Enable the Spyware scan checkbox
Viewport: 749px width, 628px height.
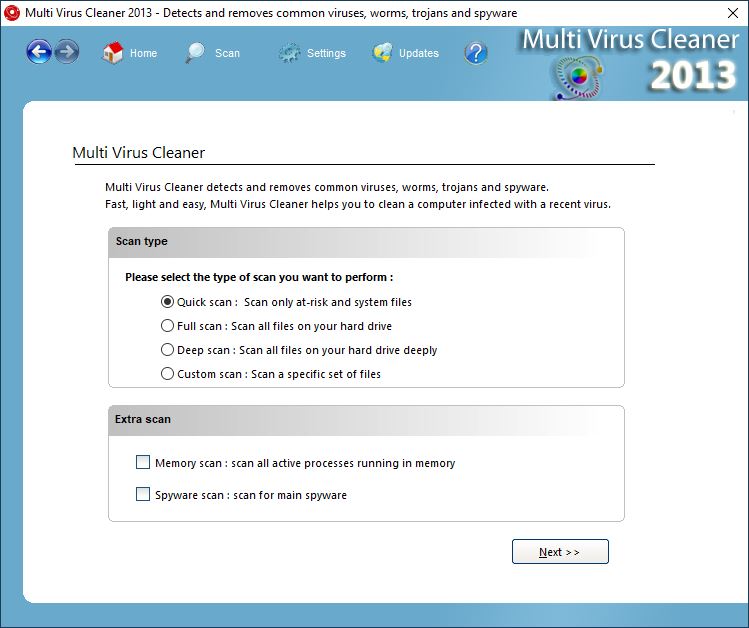pos(143,494)
